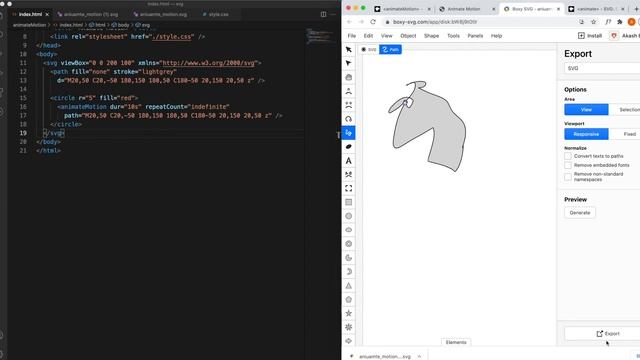
Task: Select the Ellipse shape tool
Action: 349,230
